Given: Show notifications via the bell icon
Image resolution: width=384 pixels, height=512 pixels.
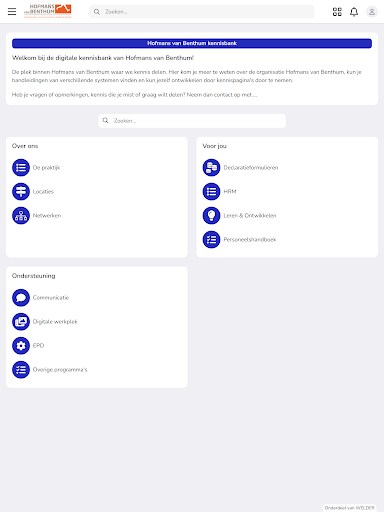Looking at the screenshot, I should (354, 12).
